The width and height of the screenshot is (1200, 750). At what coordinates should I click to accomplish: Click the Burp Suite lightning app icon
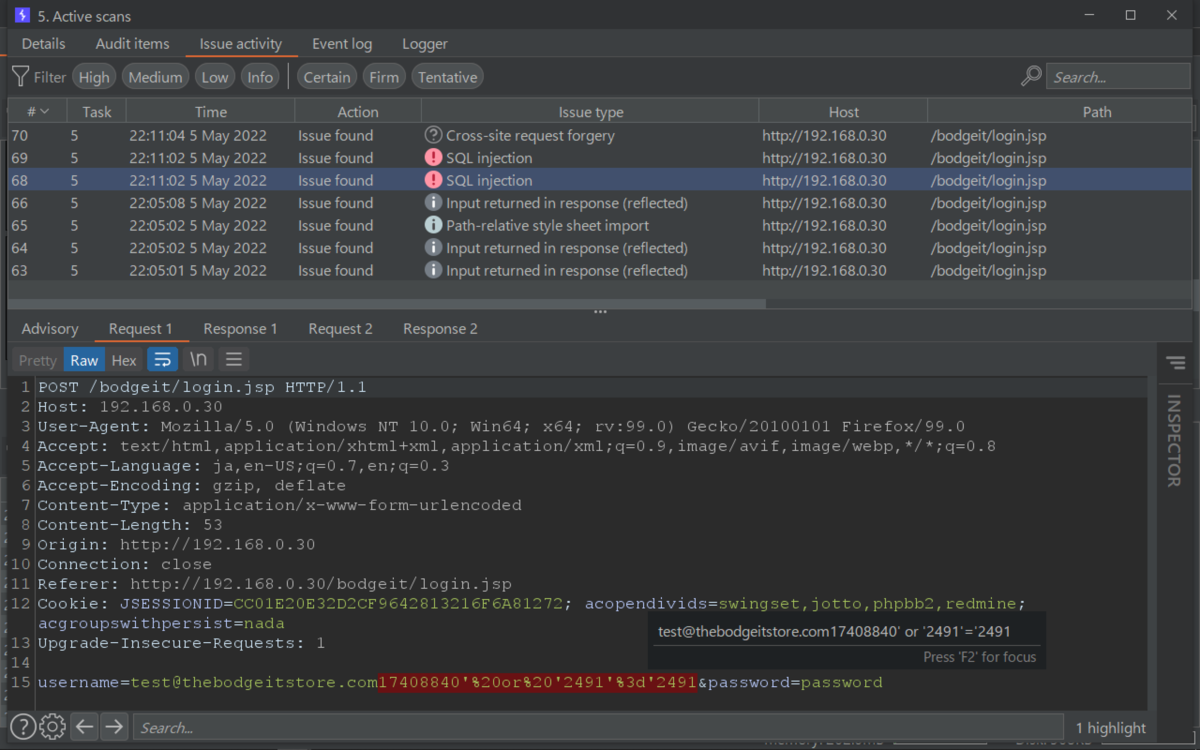(22, 15)
